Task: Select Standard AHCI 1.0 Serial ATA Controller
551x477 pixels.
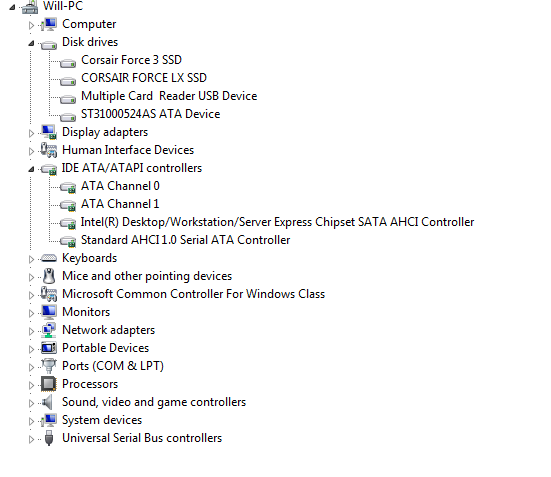Action: [x=186, y=240]
